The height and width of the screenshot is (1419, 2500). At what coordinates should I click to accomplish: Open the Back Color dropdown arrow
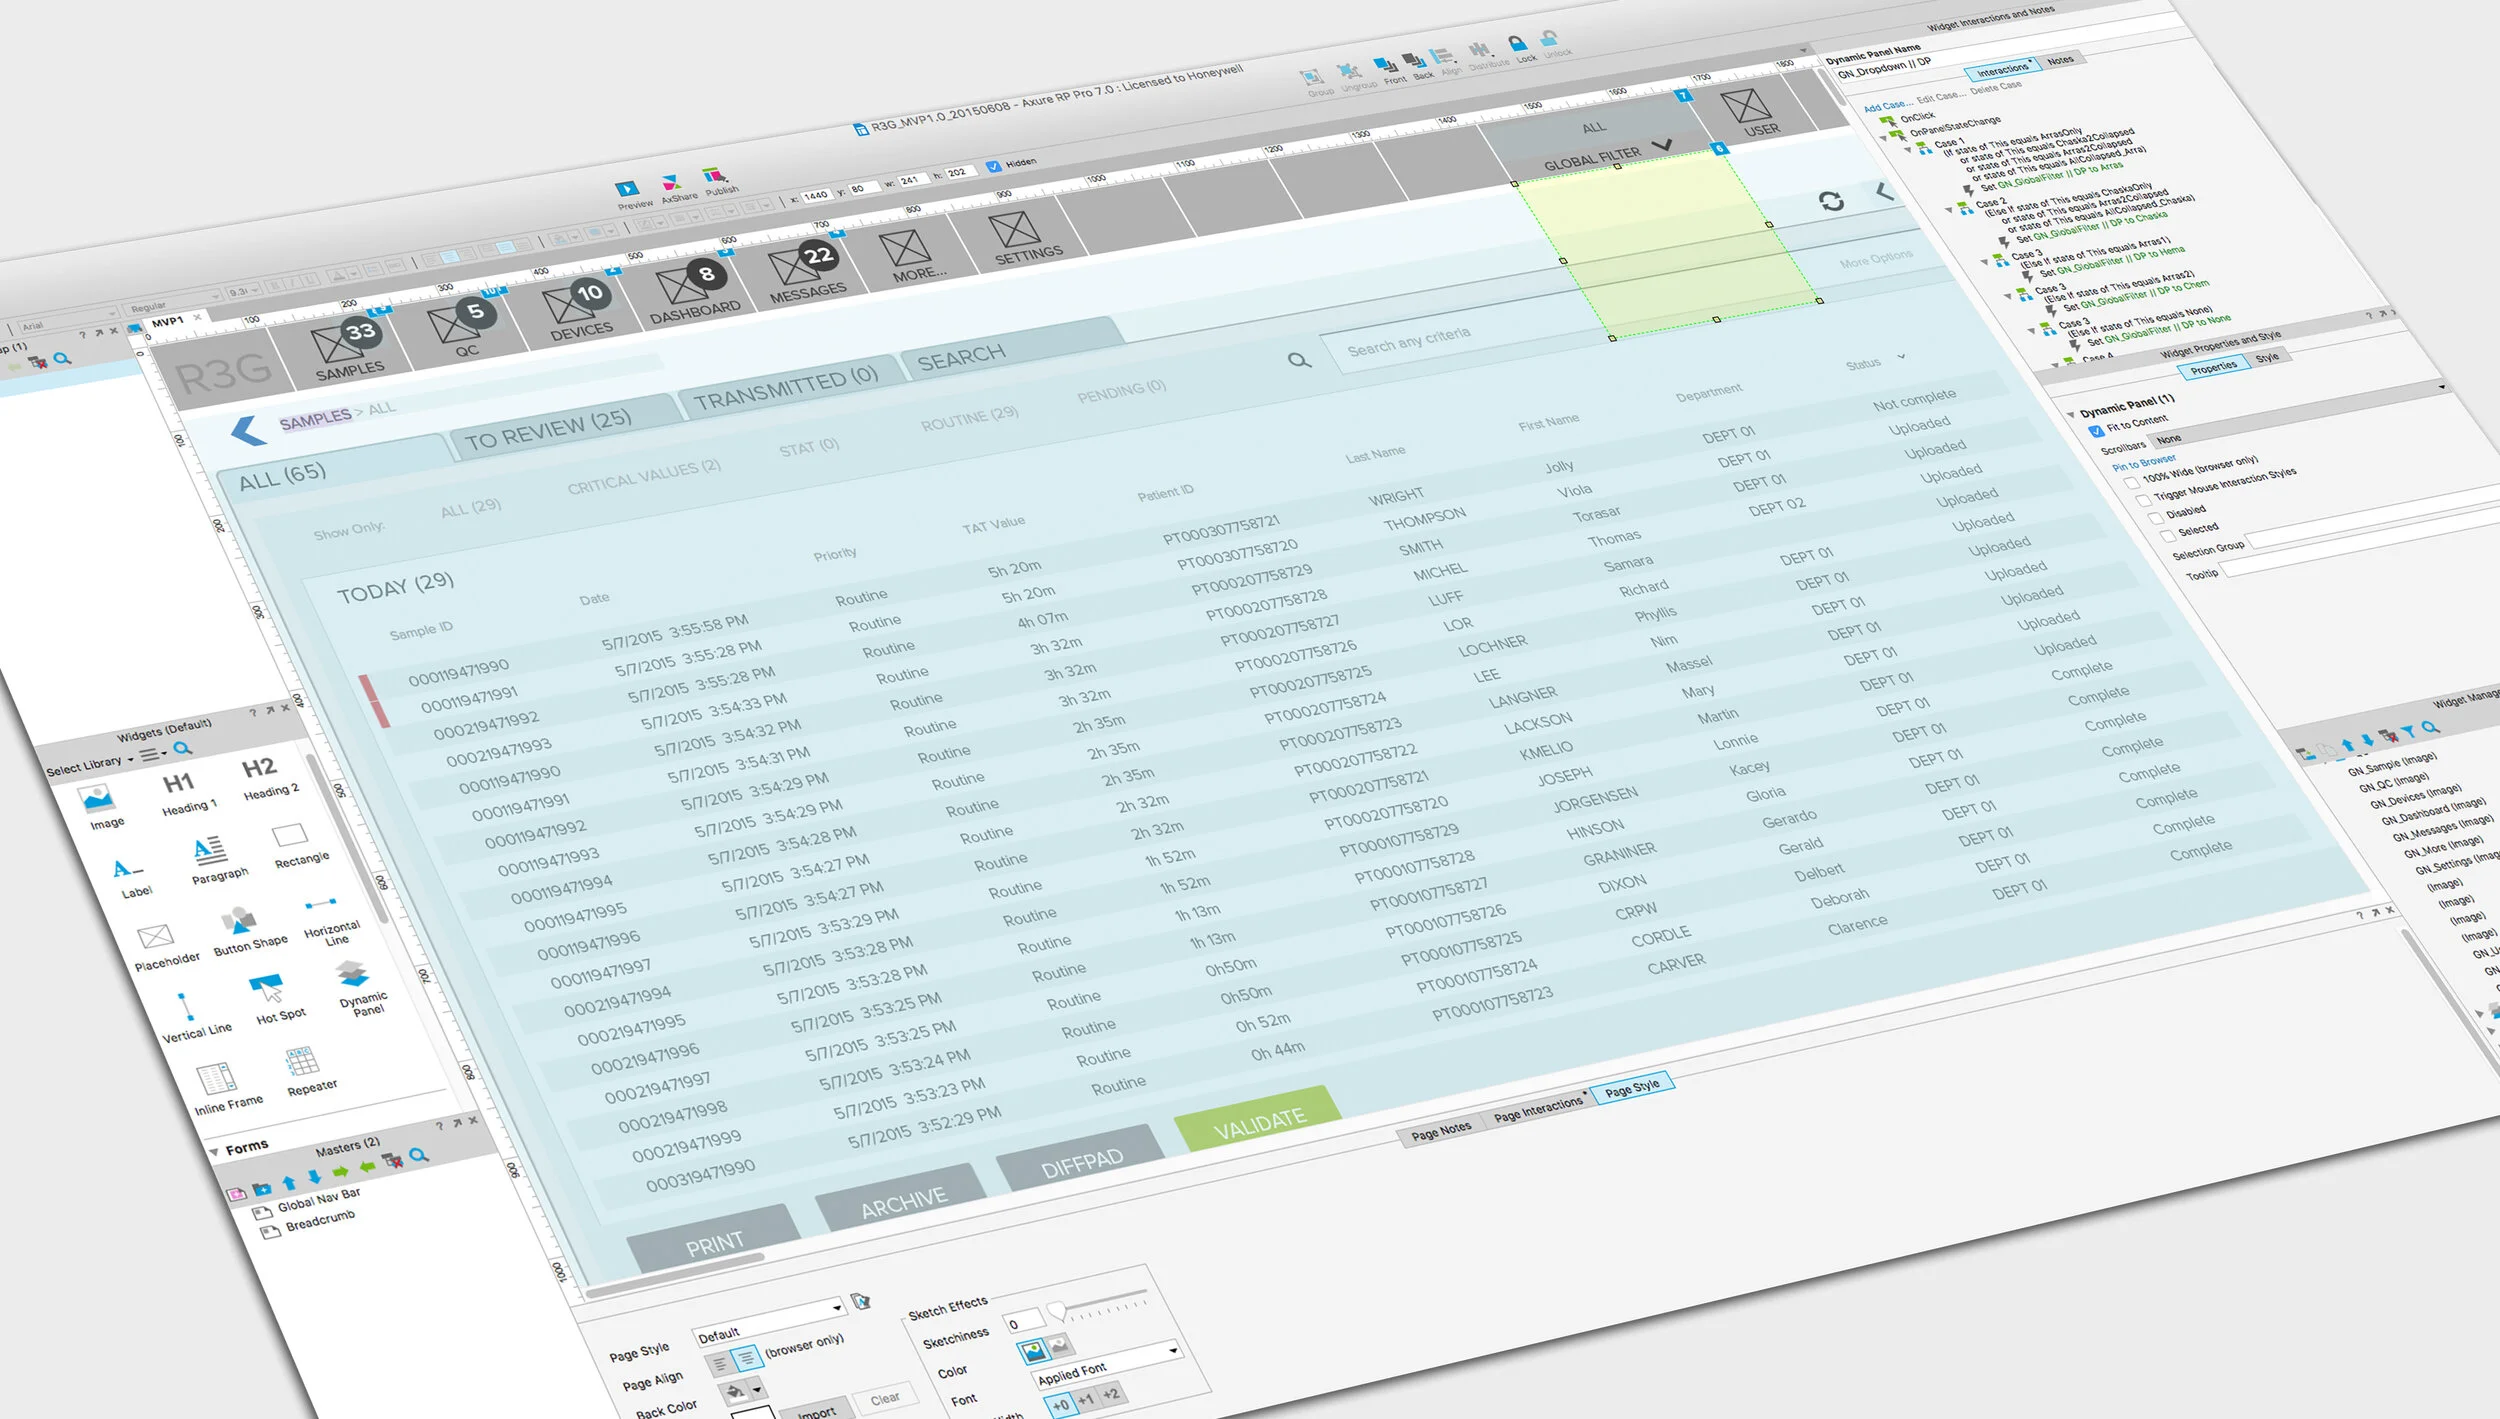coord(756,1390)
